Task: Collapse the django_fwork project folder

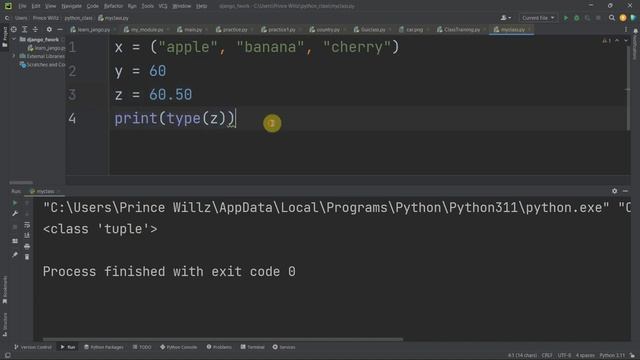Action: (x=14, y=40)
